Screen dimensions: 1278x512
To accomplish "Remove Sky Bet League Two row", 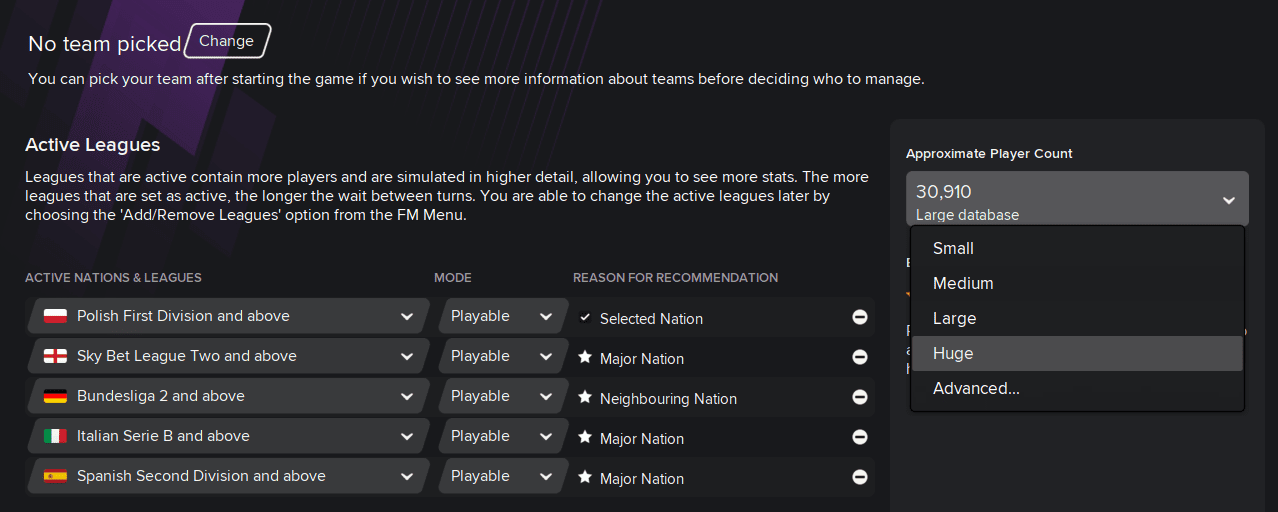I will 859,357.
